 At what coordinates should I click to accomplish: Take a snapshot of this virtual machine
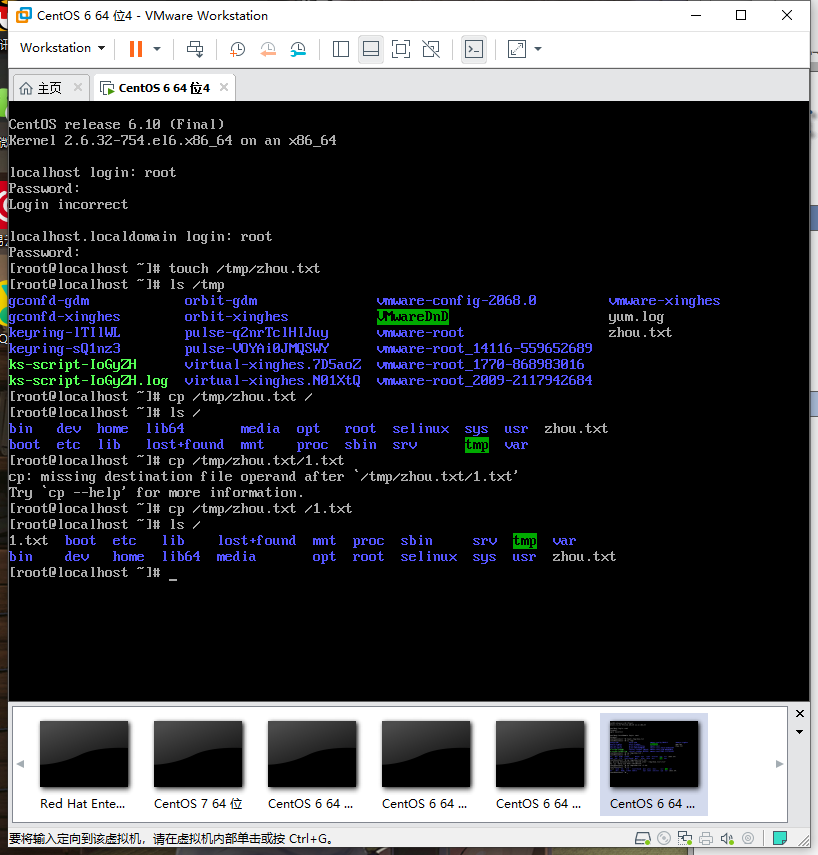(237, 49)
